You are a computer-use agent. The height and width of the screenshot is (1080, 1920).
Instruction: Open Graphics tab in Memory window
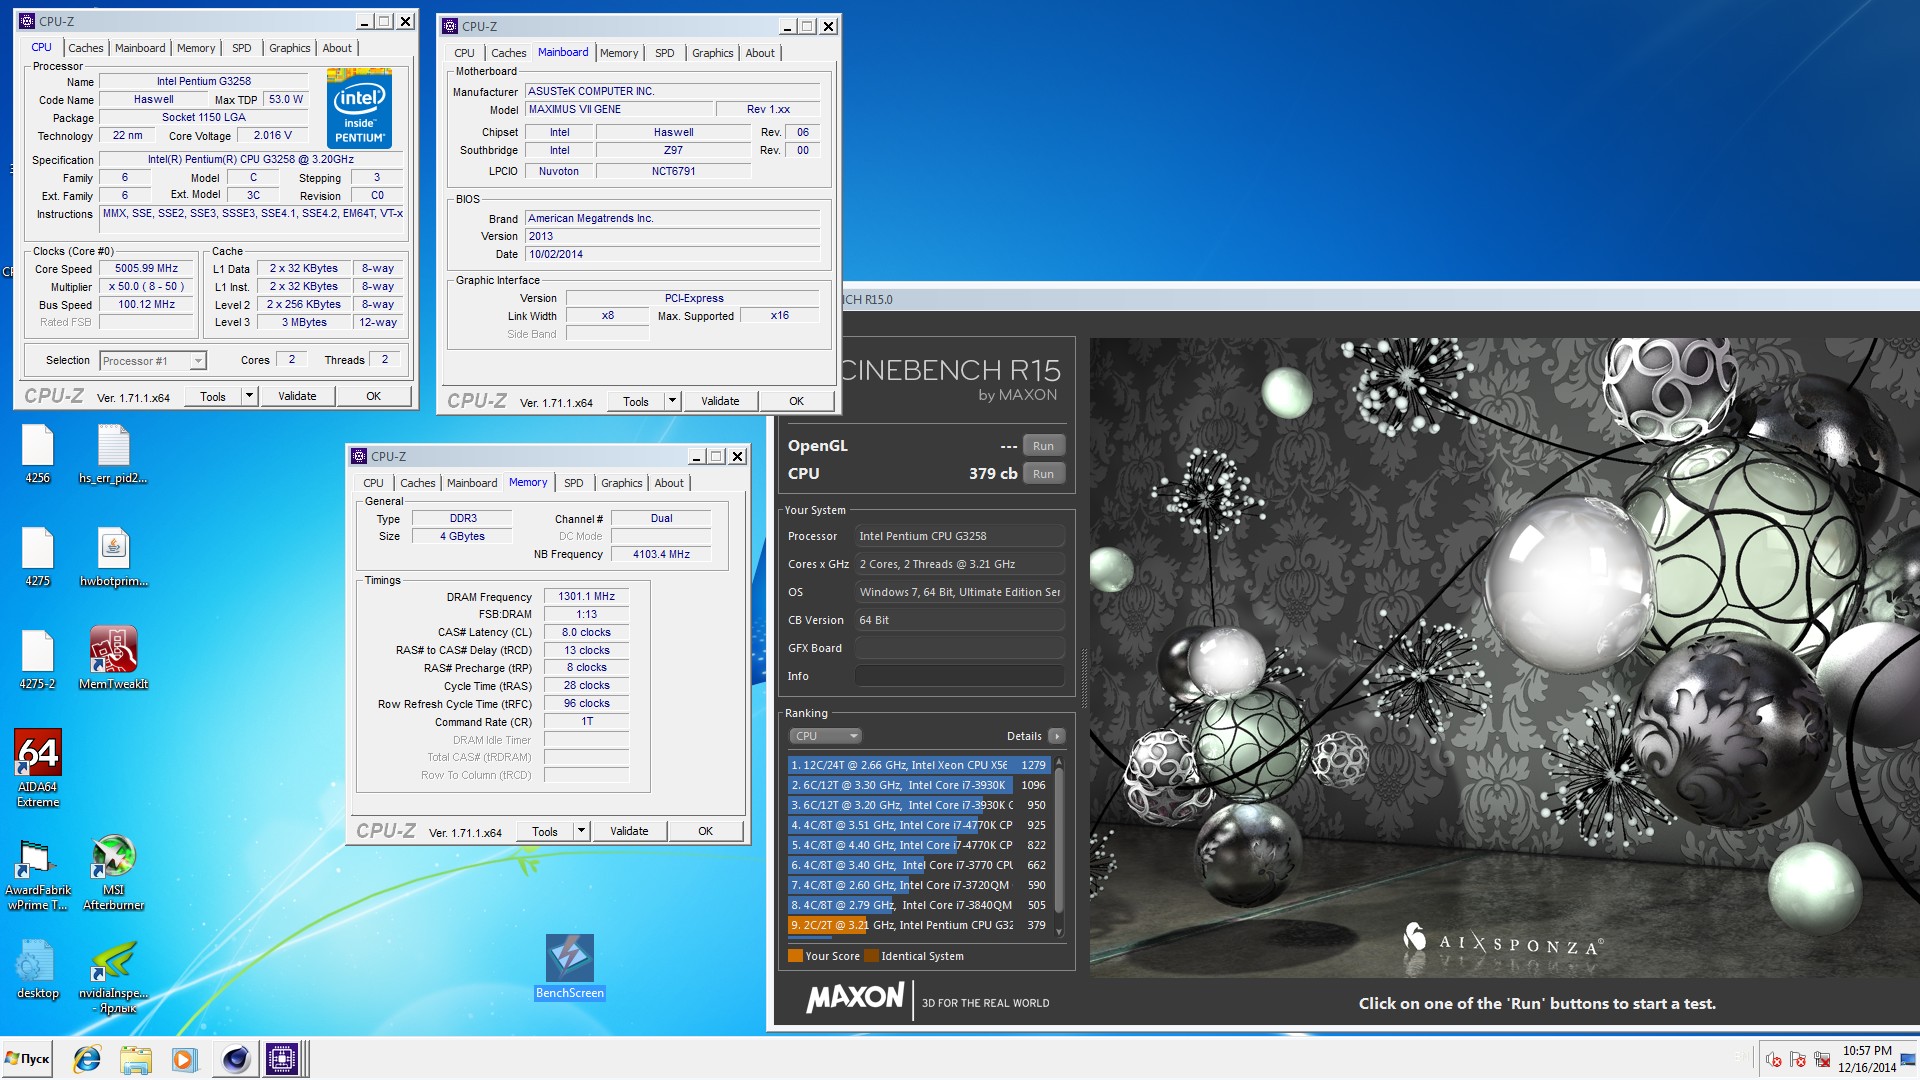coord(621,483)
